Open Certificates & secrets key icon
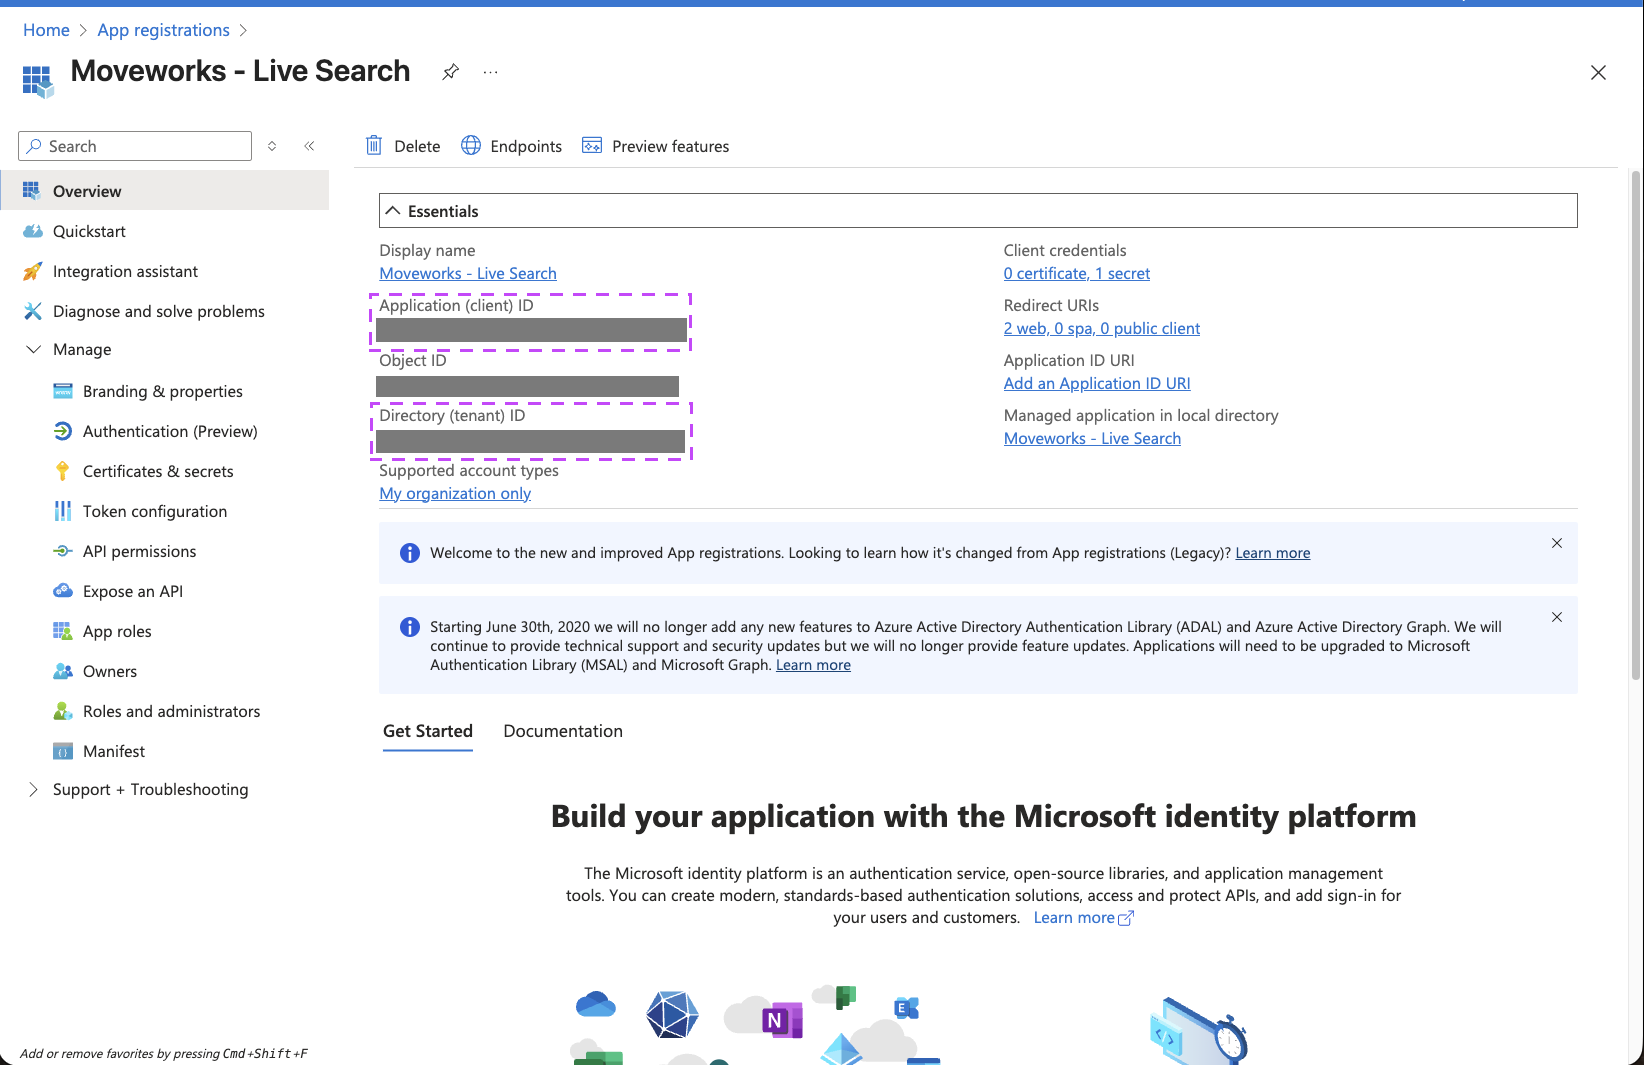The width and height of the screenshot is (1644, 1065). pyautogui.click(x=63, y=471)
